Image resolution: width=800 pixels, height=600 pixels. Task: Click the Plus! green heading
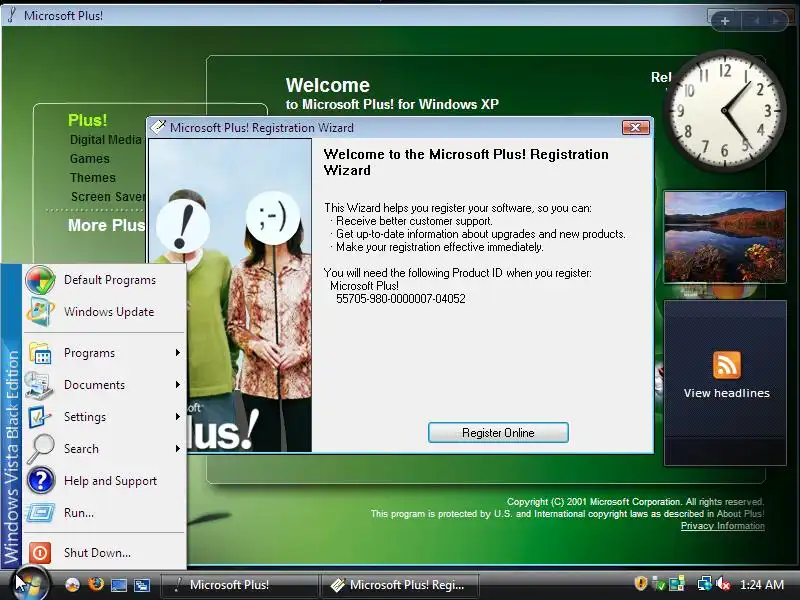(88, 120)
